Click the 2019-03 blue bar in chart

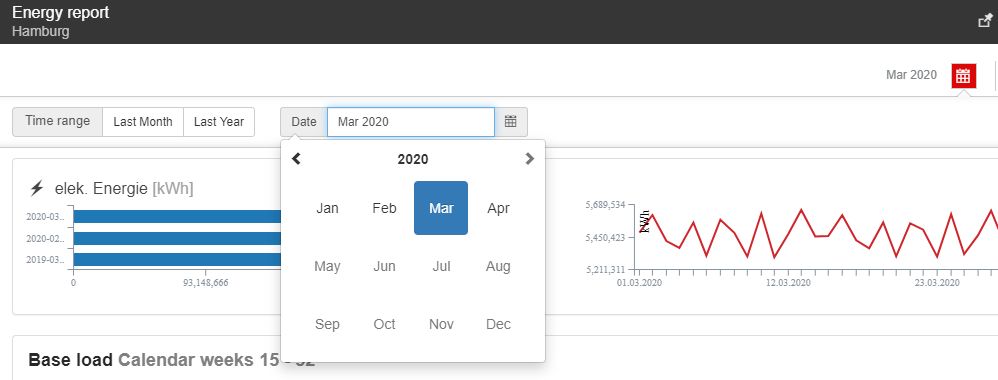pos(177,260)
